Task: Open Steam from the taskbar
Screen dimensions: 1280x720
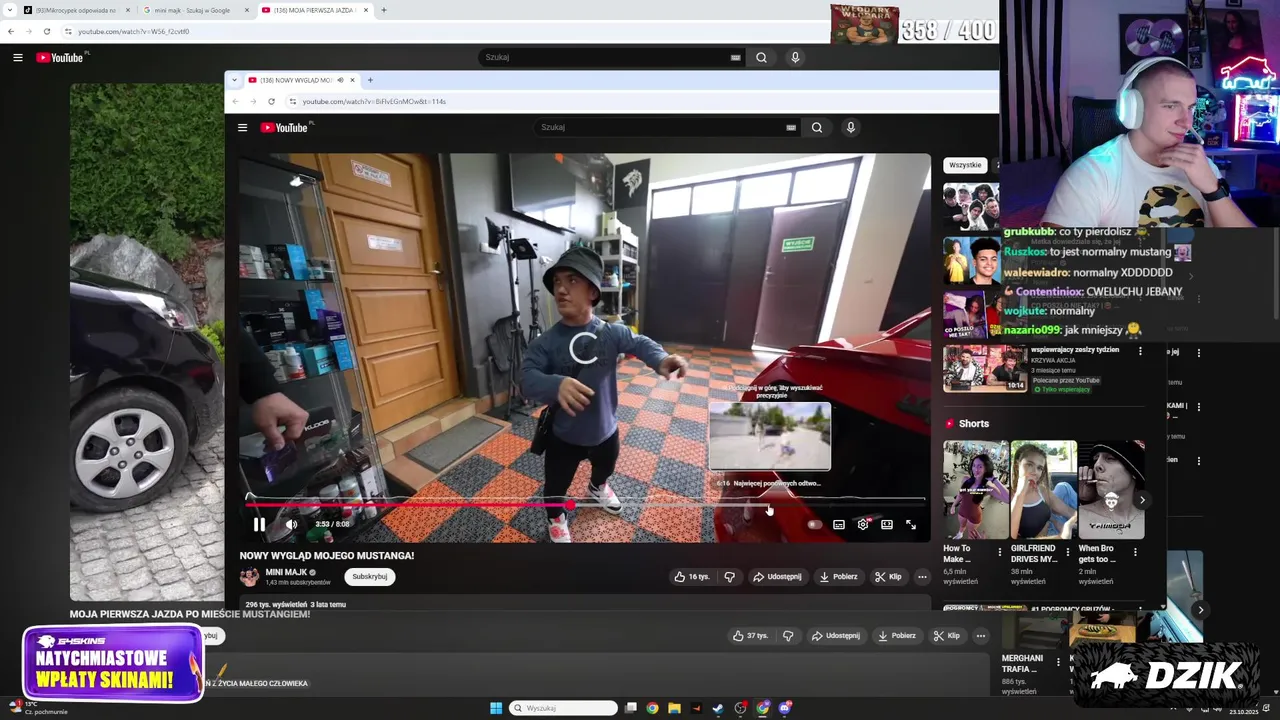Action: coord(718,708)
